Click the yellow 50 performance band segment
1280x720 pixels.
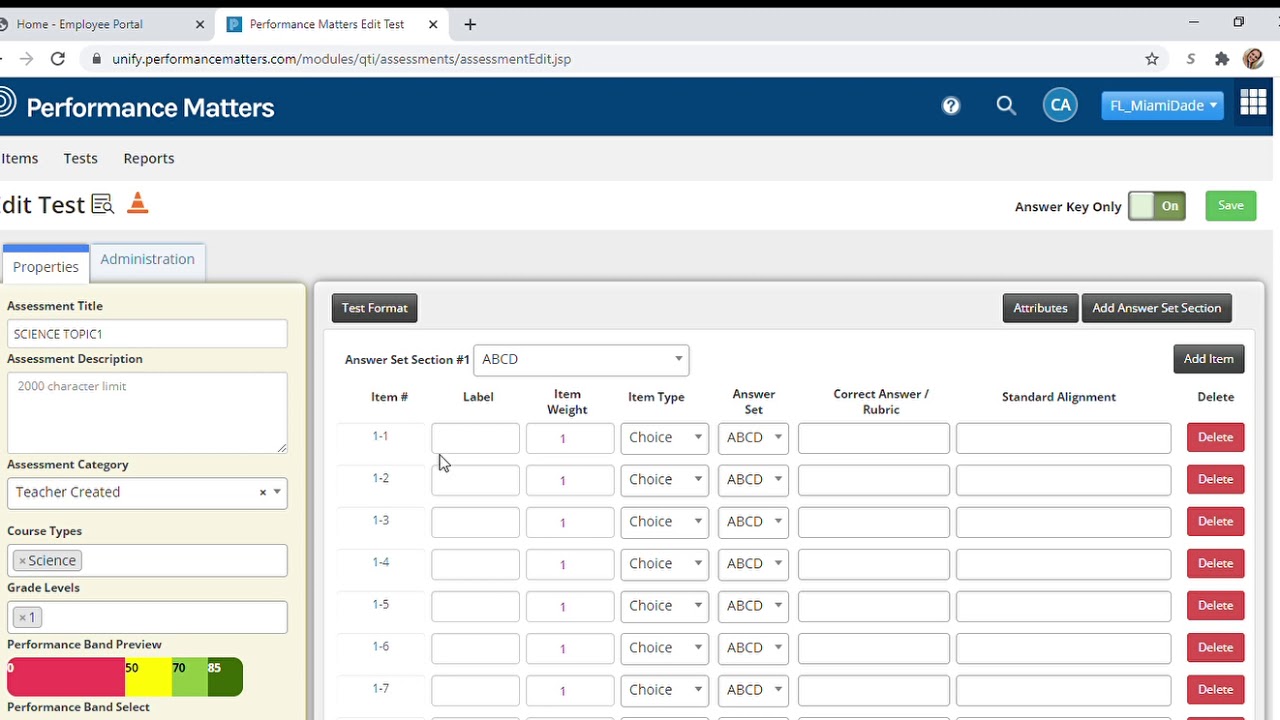coord(148,677)
